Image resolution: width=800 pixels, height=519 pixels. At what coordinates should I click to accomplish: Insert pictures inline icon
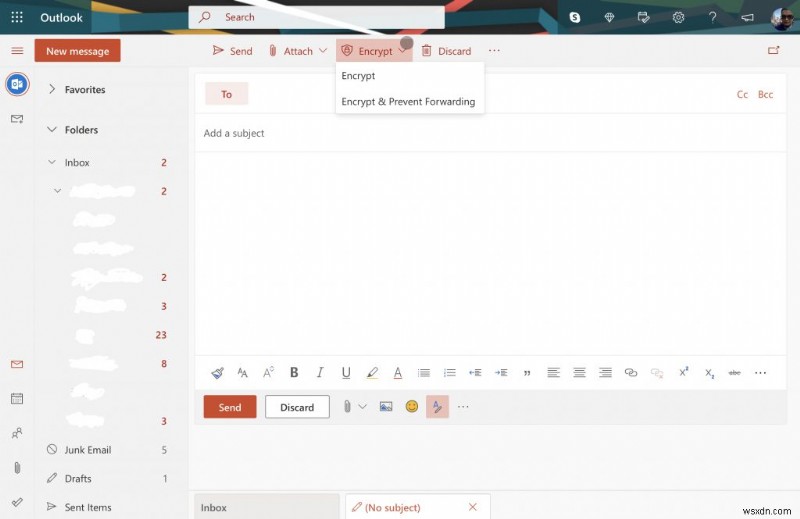point(386,407)
